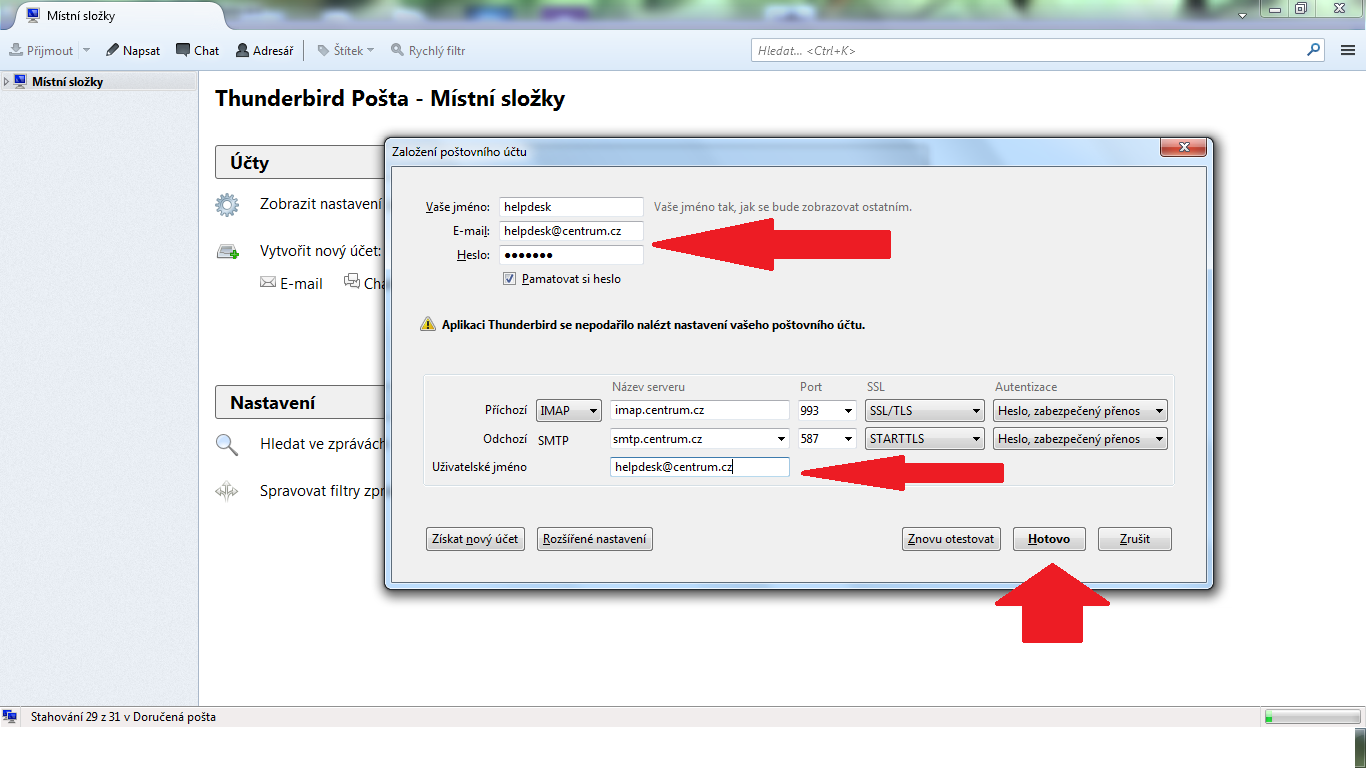Image resolution: width=1366 pixels, height=768 pixels.
Task: Open Spravovat filtry zpráv link
Action: [321, 491]
